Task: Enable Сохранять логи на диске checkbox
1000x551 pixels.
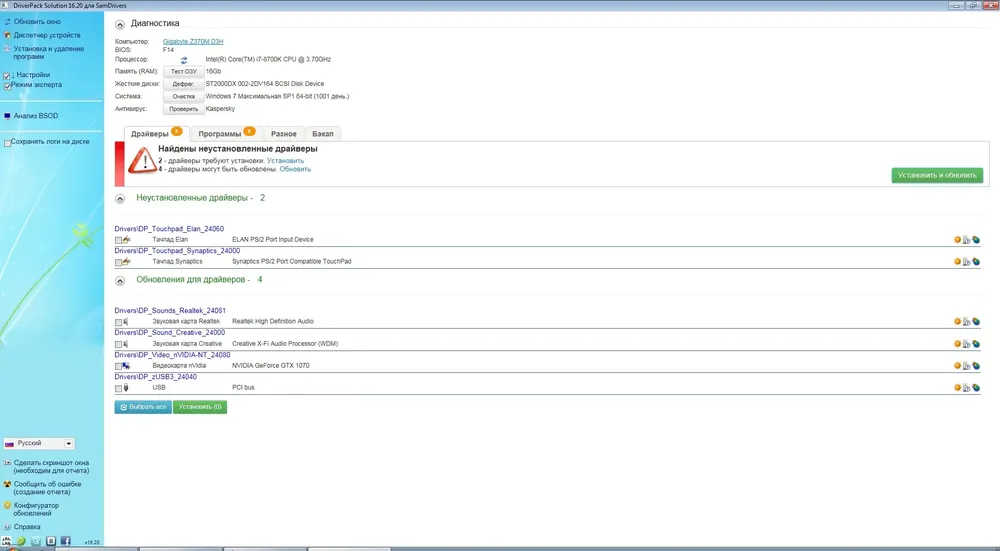Action: coord(7,143)
